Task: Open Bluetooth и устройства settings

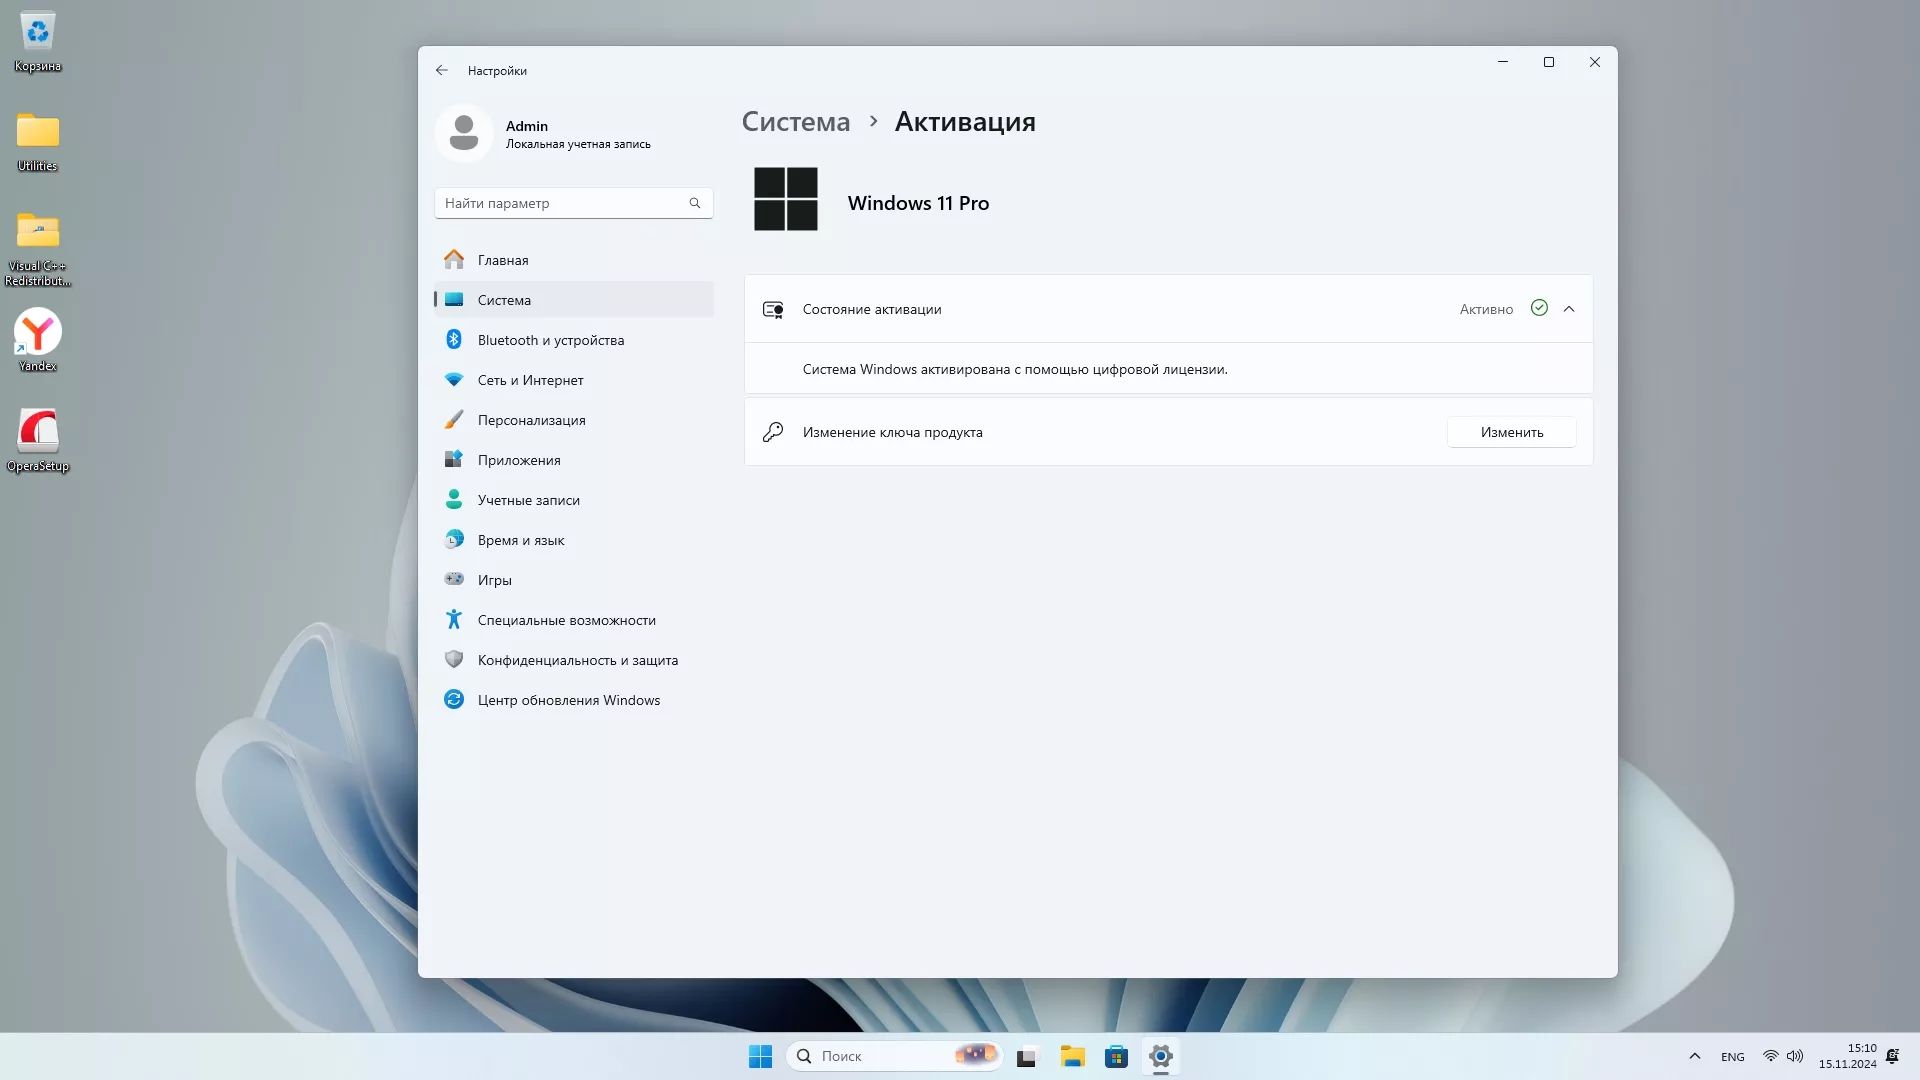Action: click(550, 340)
